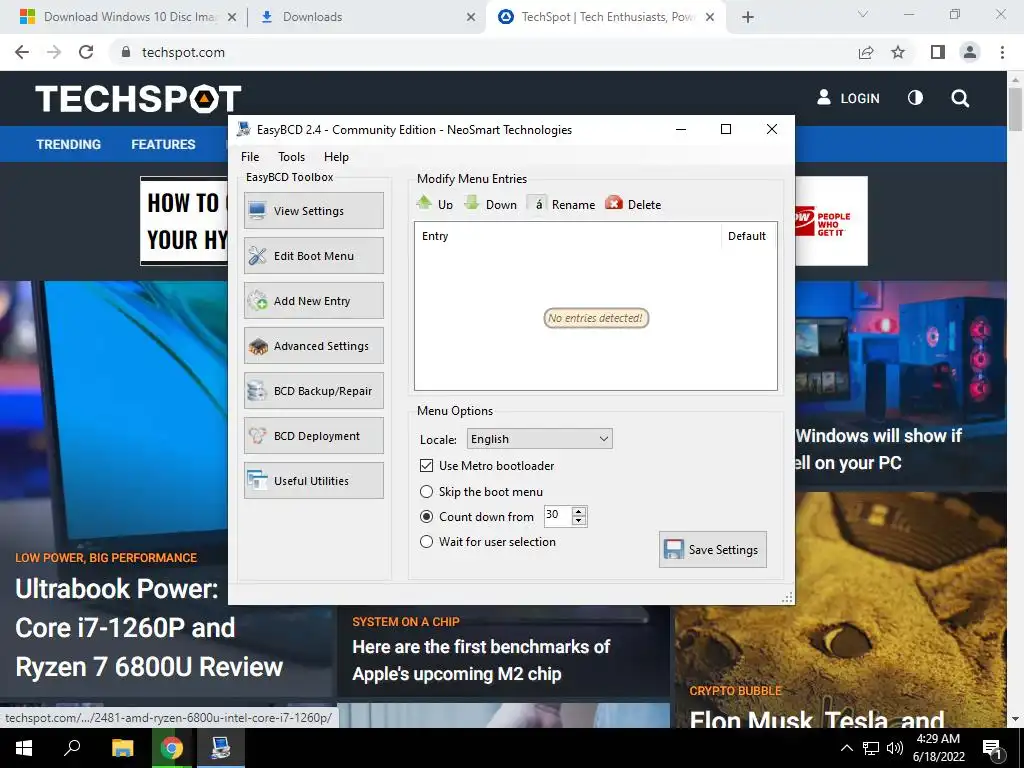This screenshot has width=1024, height=768.
Task: Open a new Chrome tab
Action: pyautogui.click(x=748, y=17)
